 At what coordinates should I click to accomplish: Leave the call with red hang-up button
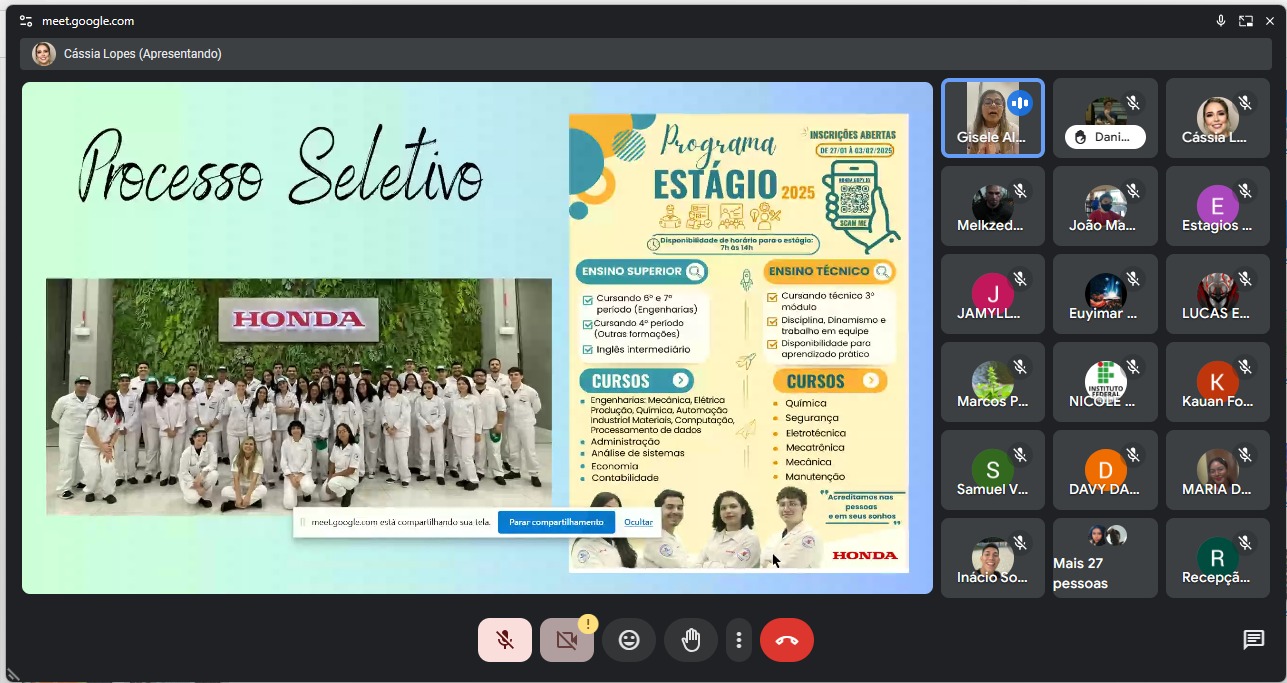[x=787, y=640]
